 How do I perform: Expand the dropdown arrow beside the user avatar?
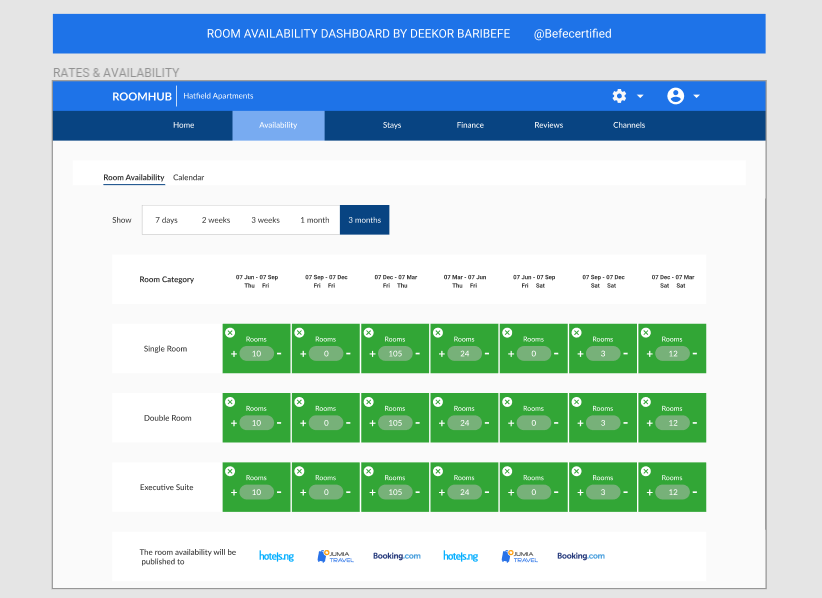[x=696, y=96]
